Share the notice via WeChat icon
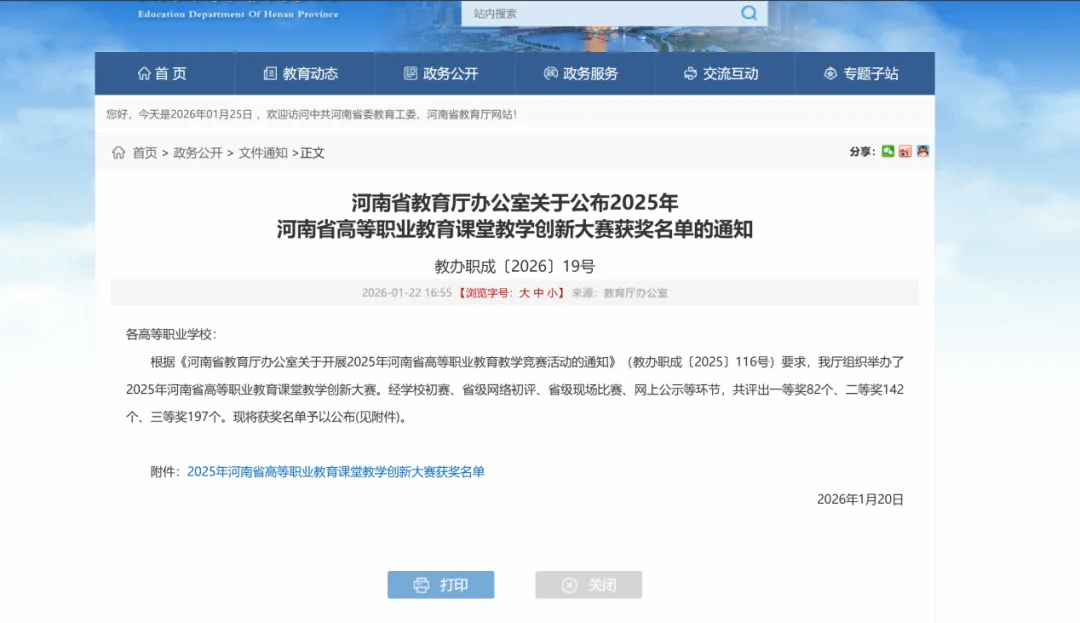 (x=888, y=152)
